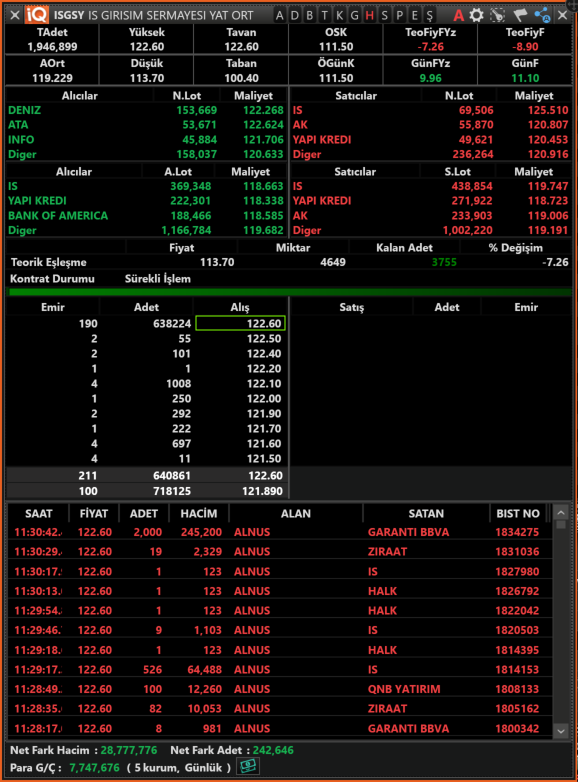This screenshot has height=782, width=578.
Task: Click the 121.50 bid price row
Action: click(x=147, y=458)
